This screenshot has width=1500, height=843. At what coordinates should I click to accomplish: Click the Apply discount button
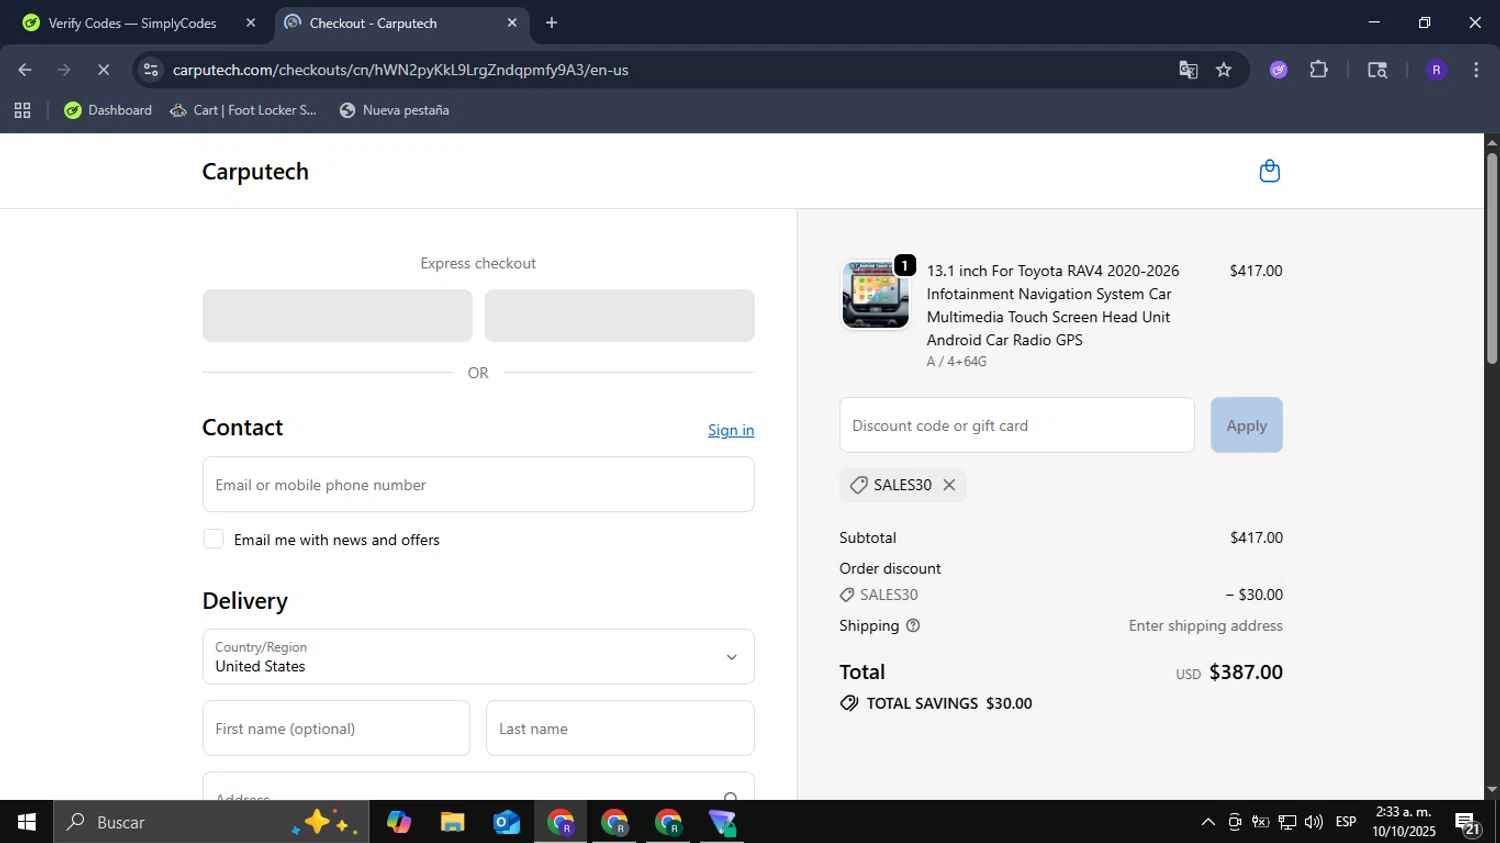coord(1246,425)
